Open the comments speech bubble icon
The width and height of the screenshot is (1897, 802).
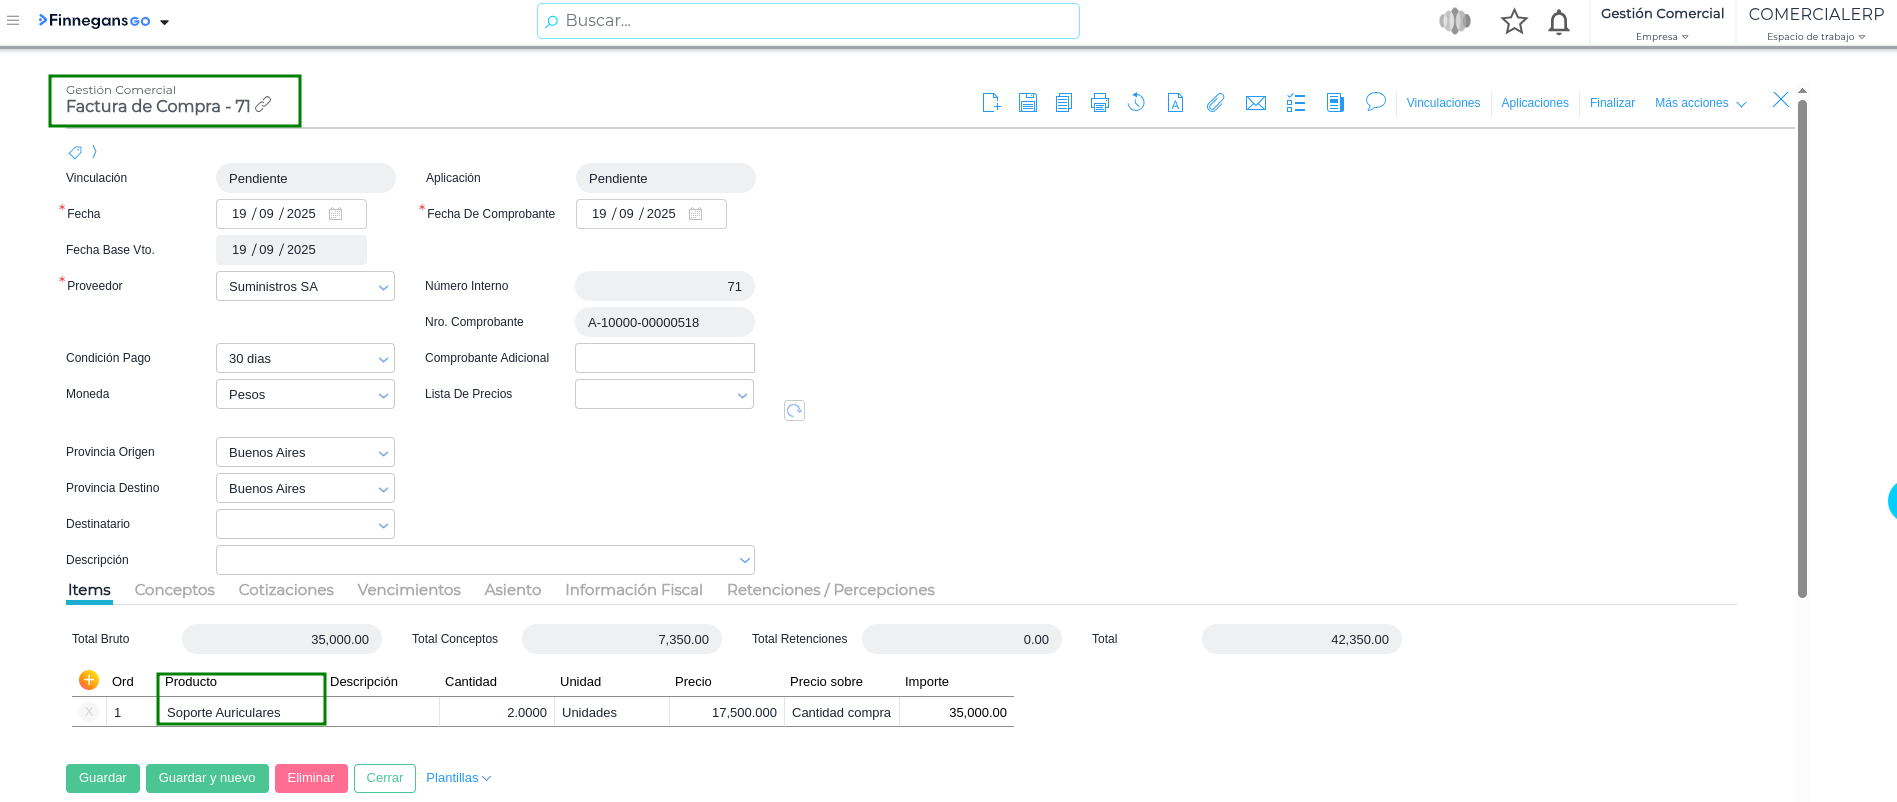(1375, 102)
